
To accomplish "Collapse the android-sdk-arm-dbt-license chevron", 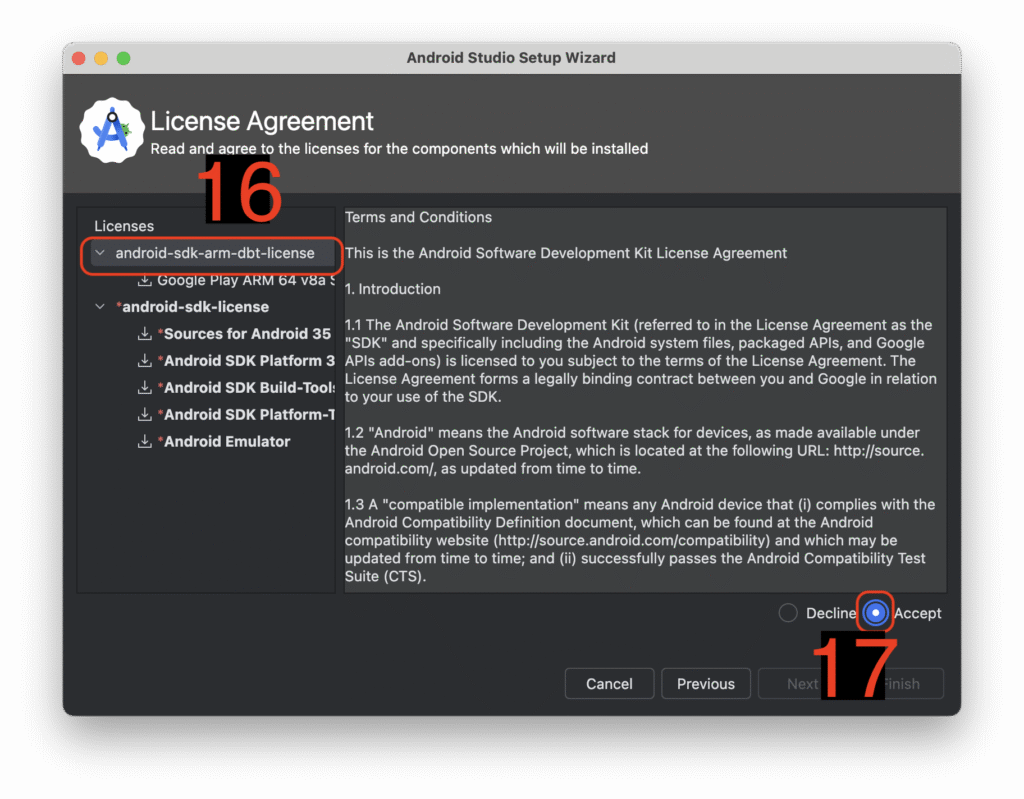I will pyautogui.click(x=100, y=253).
